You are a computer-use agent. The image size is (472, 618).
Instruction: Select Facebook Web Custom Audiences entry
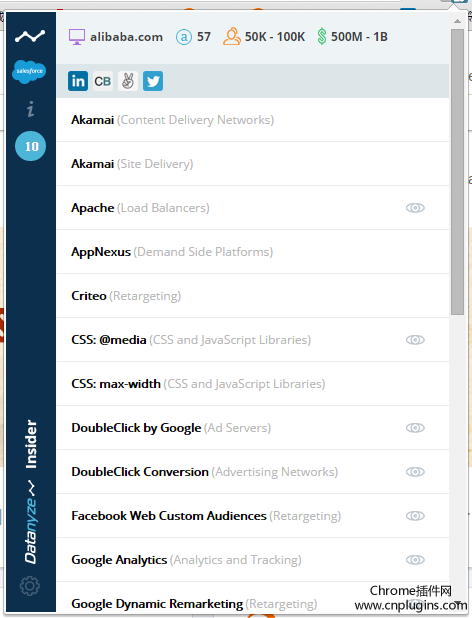point(253,516)
